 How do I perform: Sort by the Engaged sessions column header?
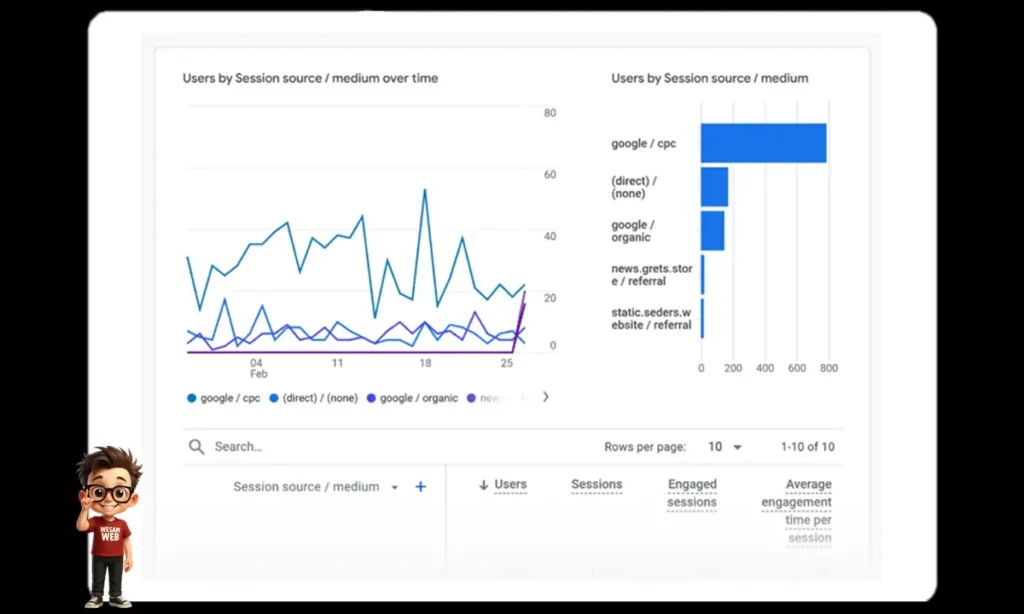coord(691,492)
